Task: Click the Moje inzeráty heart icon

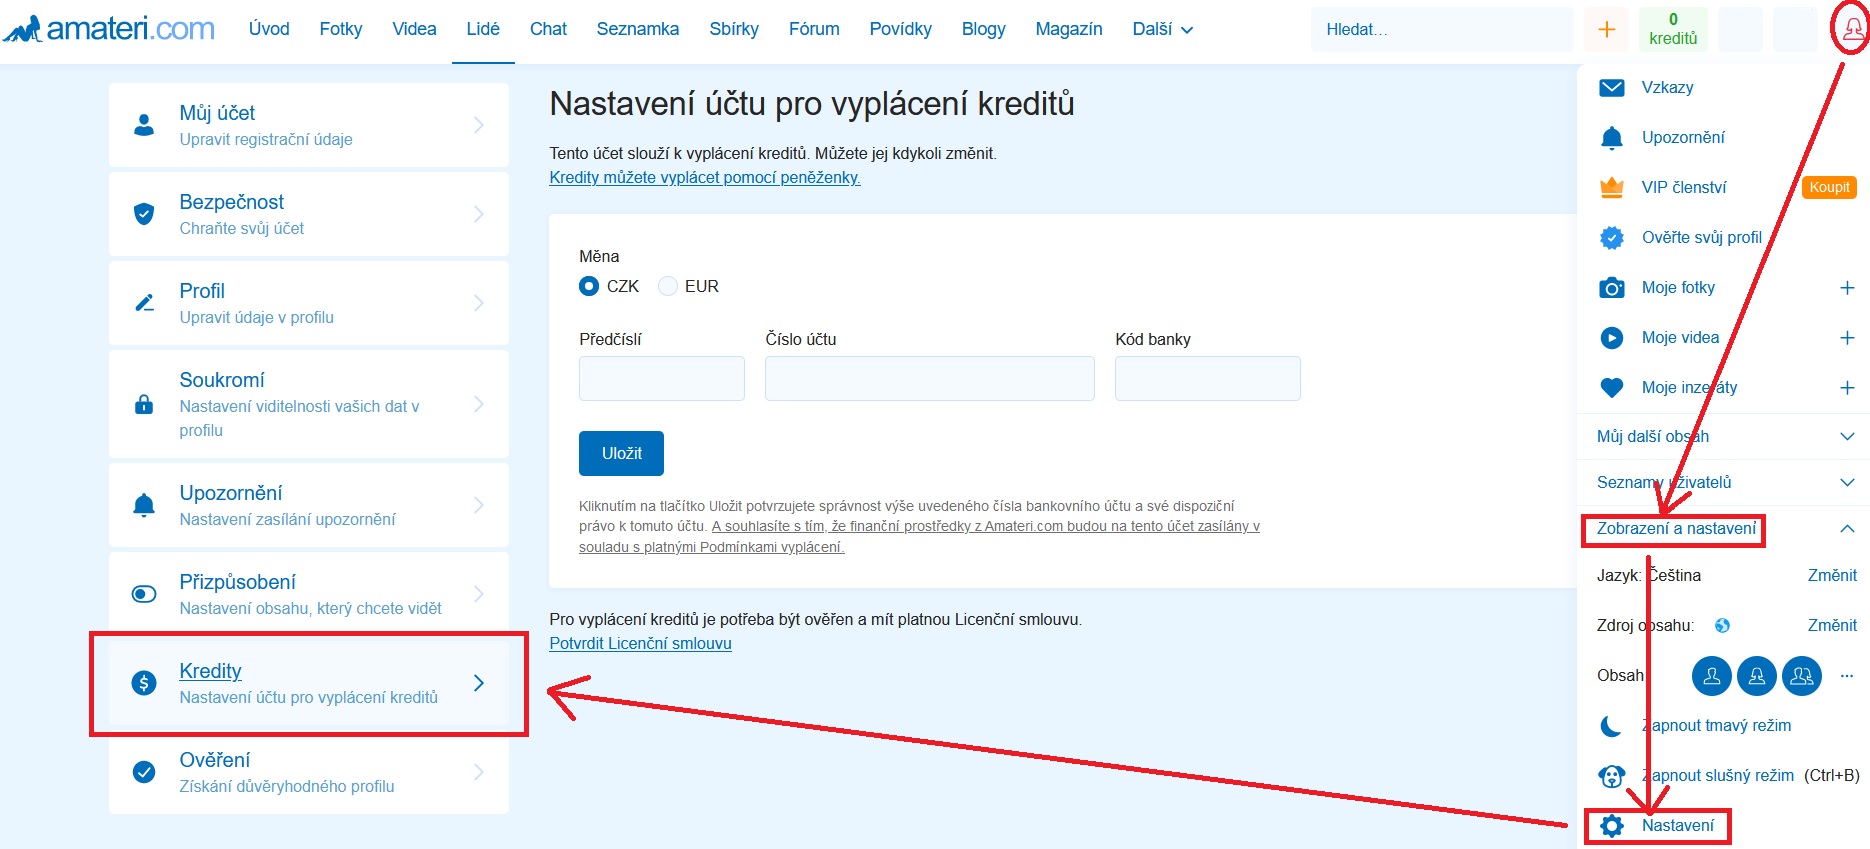Action: [1612, 388]
